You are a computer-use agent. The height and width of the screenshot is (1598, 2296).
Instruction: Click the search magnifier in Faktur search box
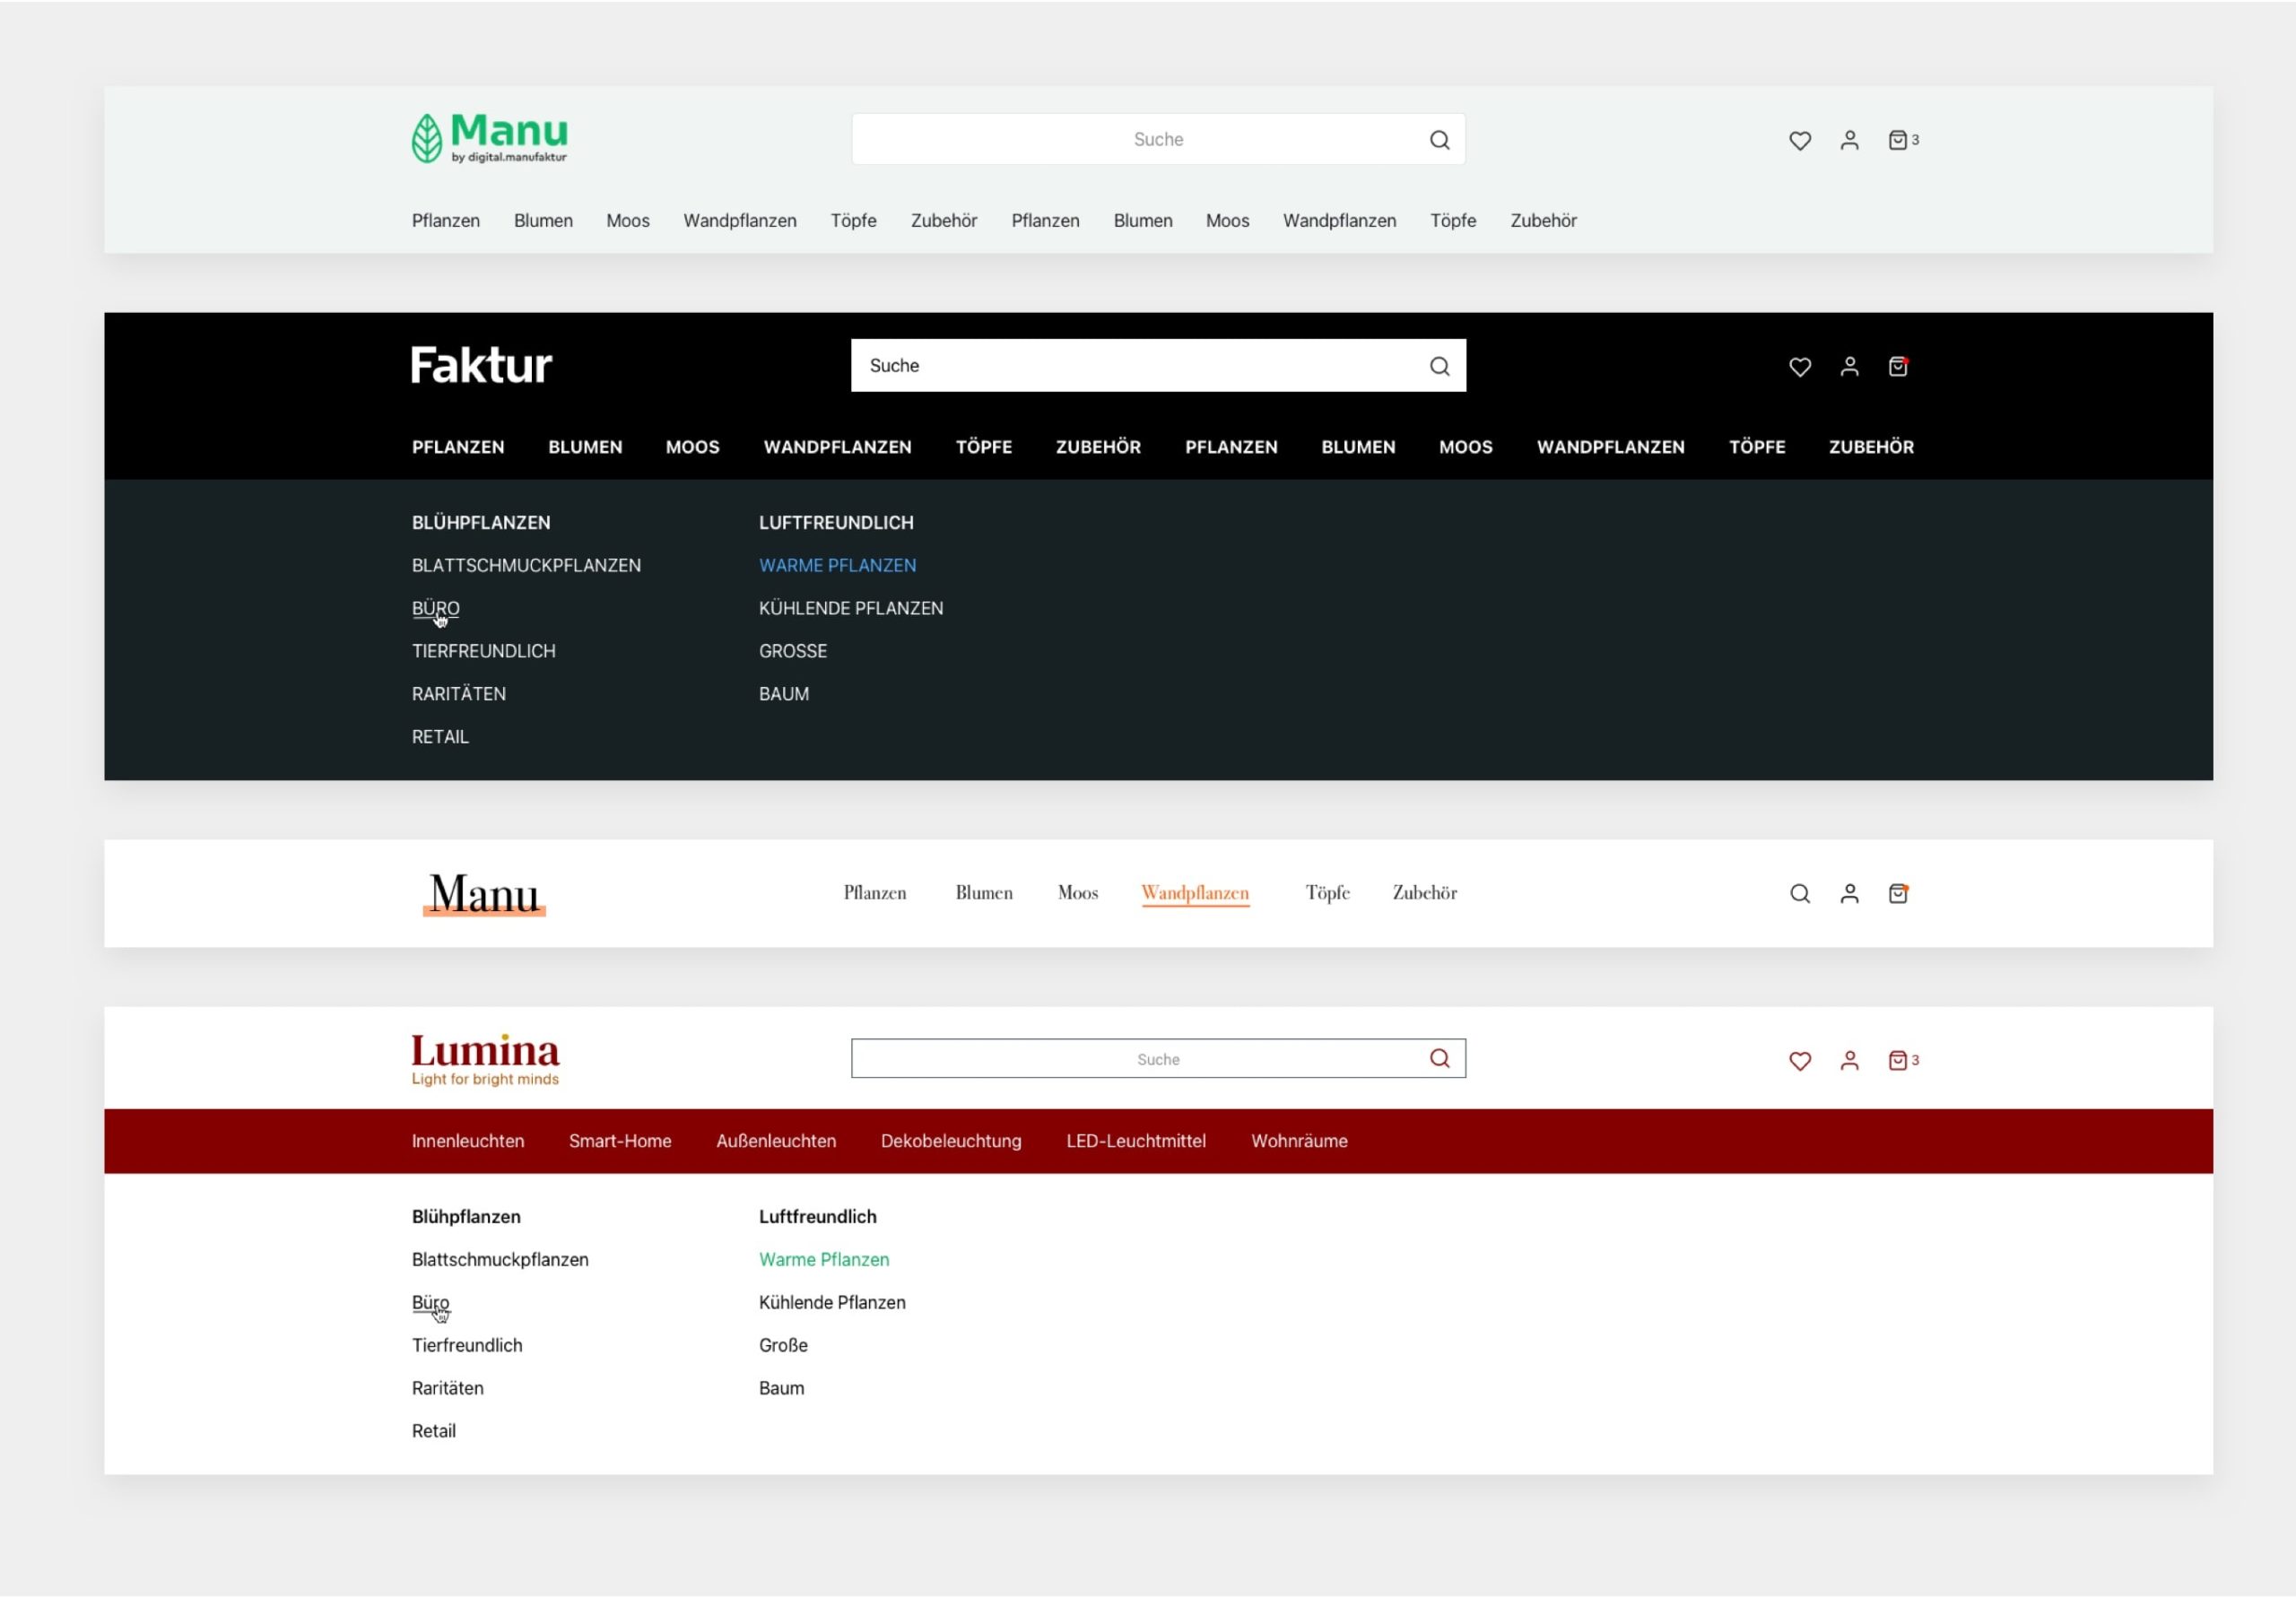[x=1439, y=366]
